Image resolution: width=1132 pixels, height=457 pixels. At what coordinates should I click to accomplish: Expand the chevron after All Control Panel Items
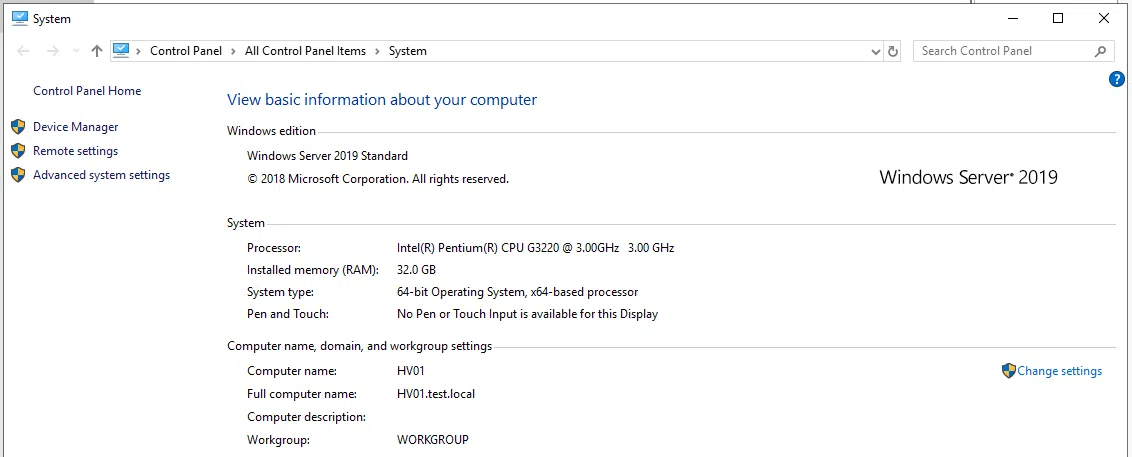pos(377,51)
